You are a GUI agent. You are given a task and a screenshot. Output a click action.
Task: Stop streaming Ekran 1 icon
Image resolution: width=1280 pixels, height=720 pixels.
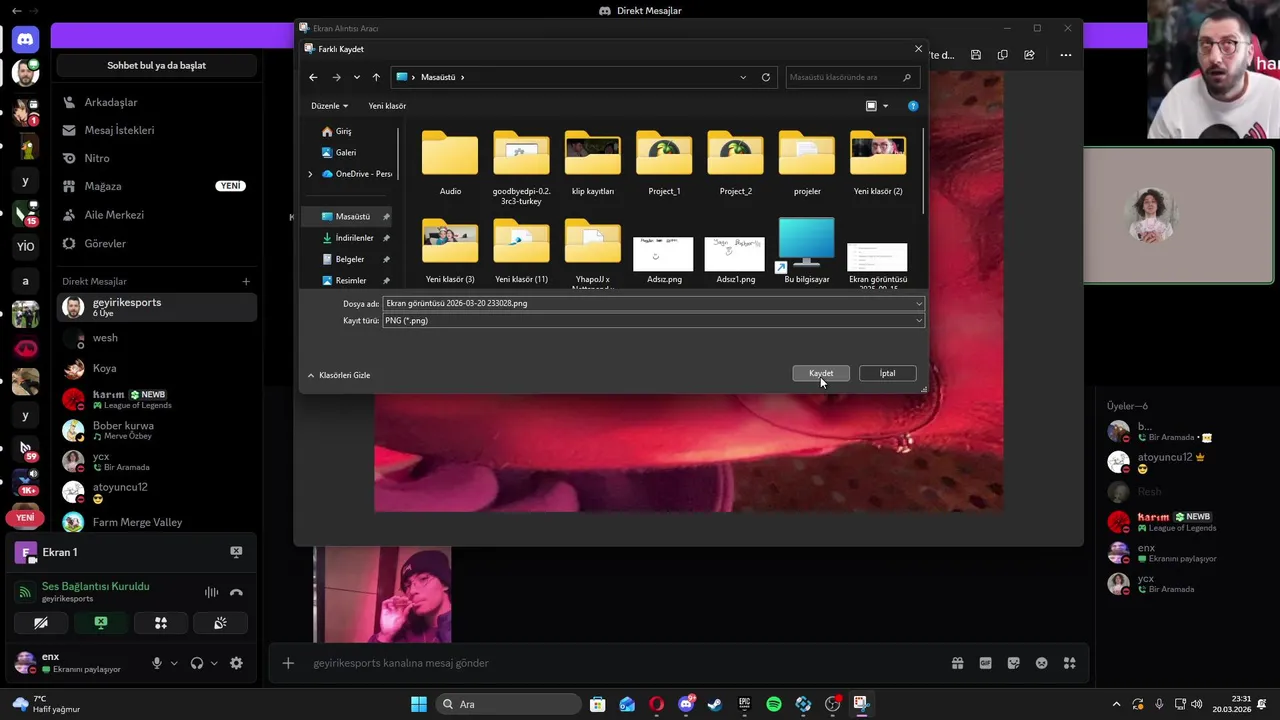(x=236, y=552)
